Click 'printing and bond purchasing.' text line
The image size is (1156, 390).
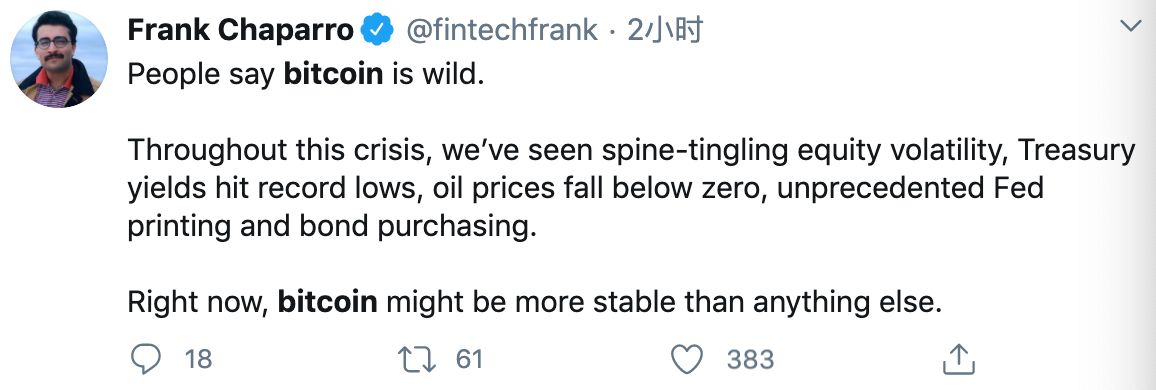click(328, 227)
